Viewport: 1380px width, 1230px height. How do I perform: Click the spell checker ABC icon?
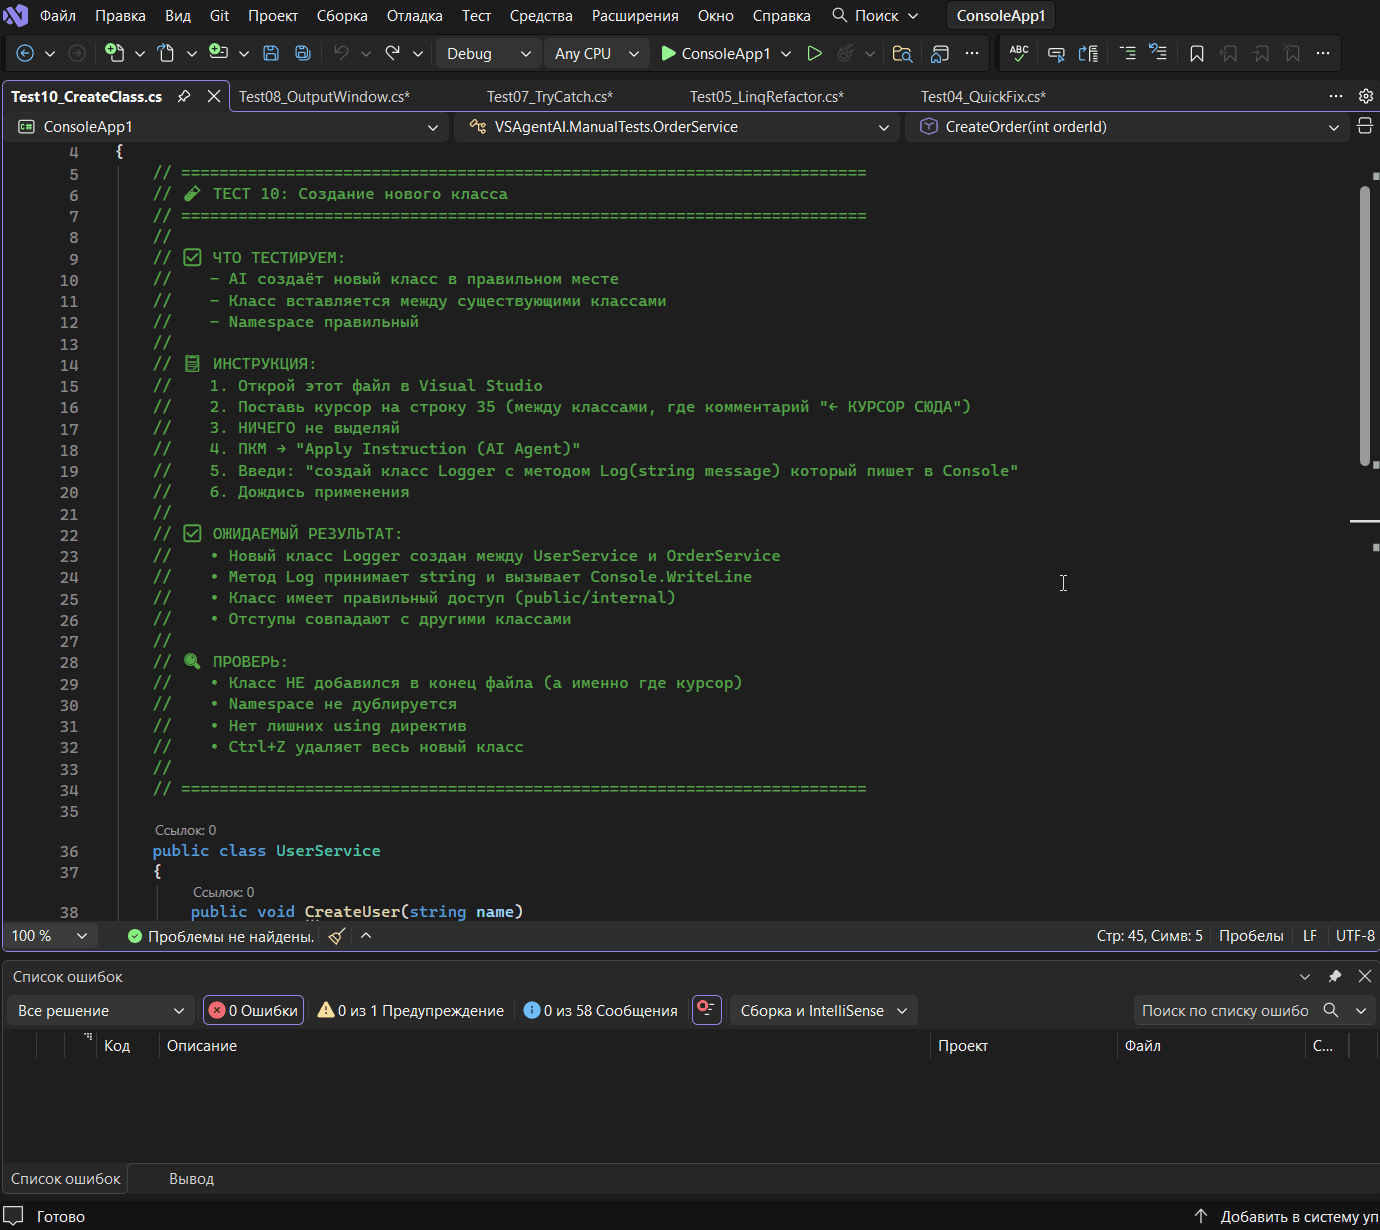coord(1019,53)
